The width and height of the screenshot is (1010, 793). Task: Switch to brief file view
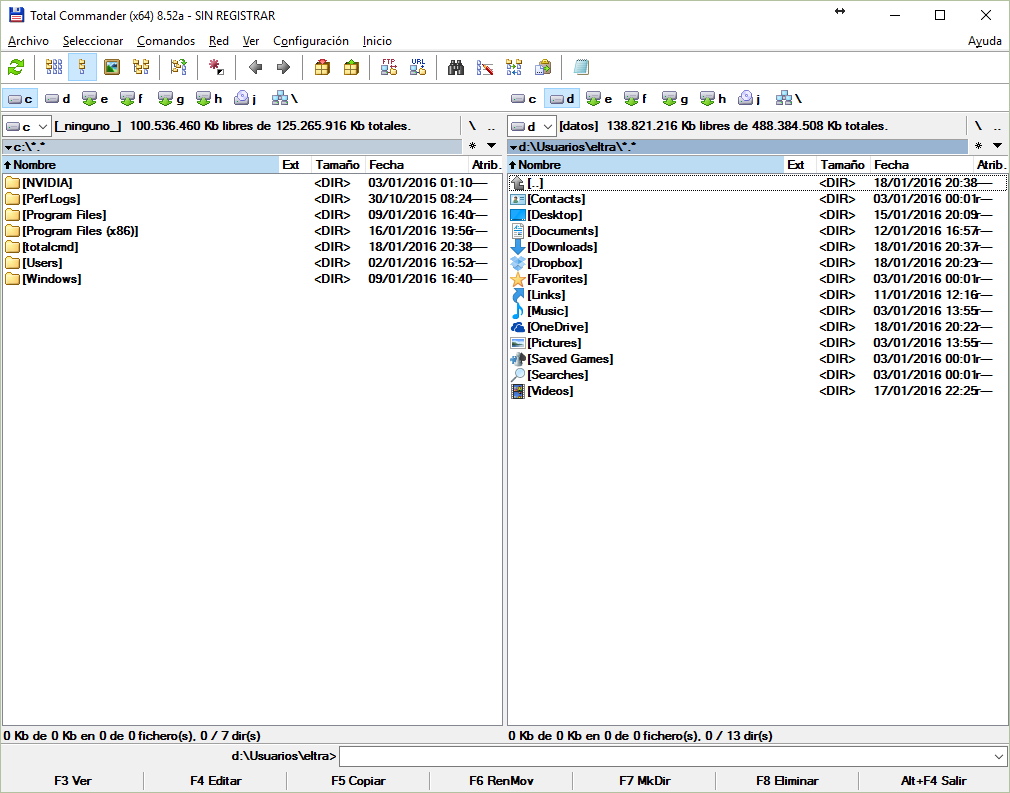(x=53, y=67)
